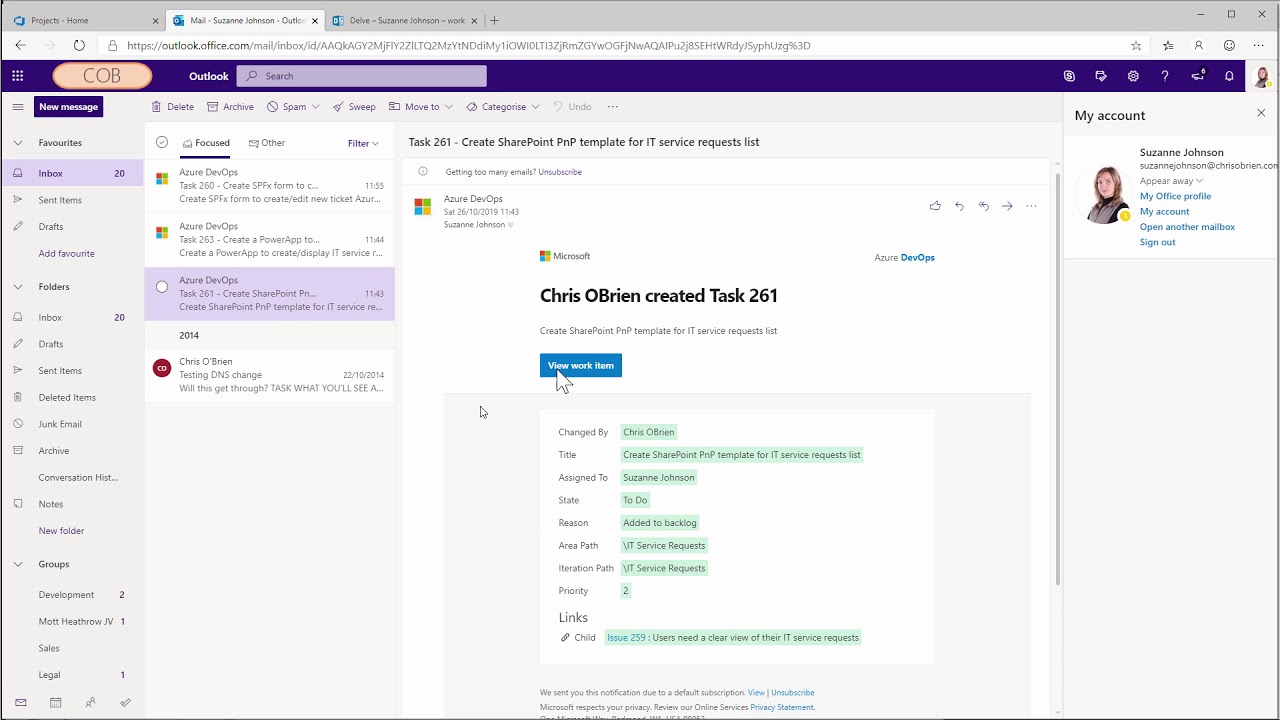Image resolution: width=1280 pixels, height=720 pixels.
Task: Open the Settings gear in Outlook header
Action: [1133, 76]
